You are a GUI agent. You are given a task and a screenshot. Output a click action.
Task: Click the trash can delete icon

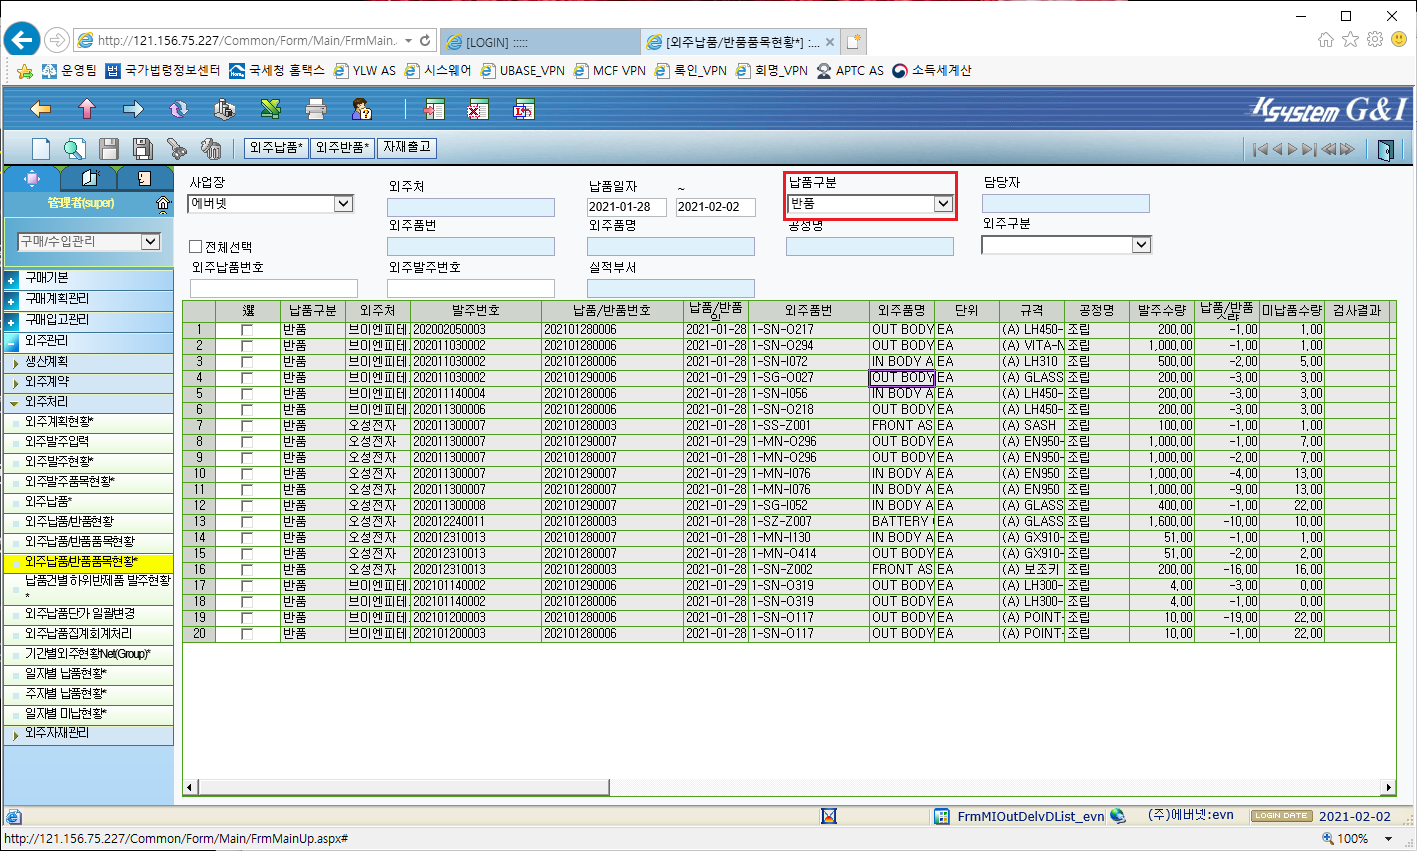click(211, 149)
